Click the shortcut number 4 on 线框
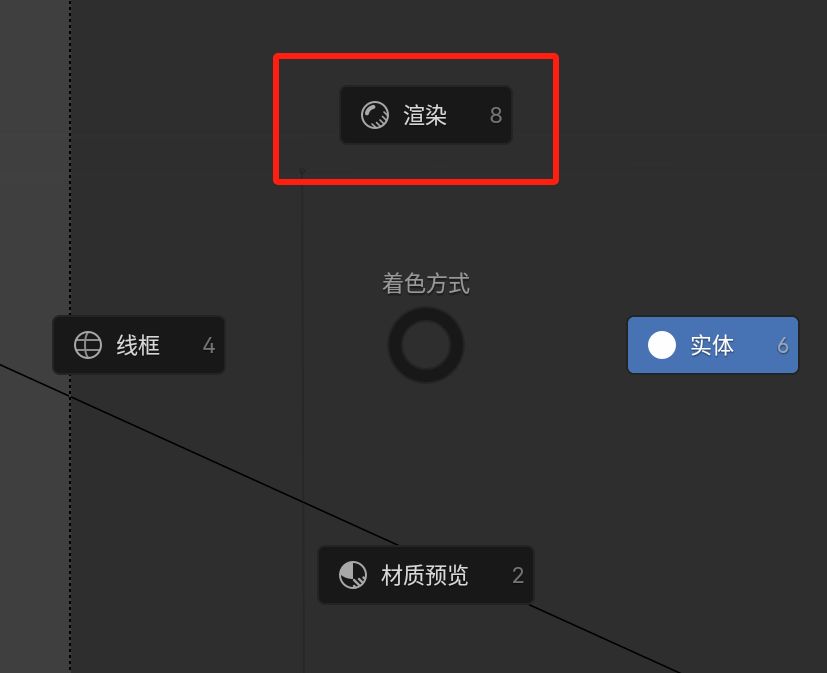827x673 pixels. pos(209,345)
